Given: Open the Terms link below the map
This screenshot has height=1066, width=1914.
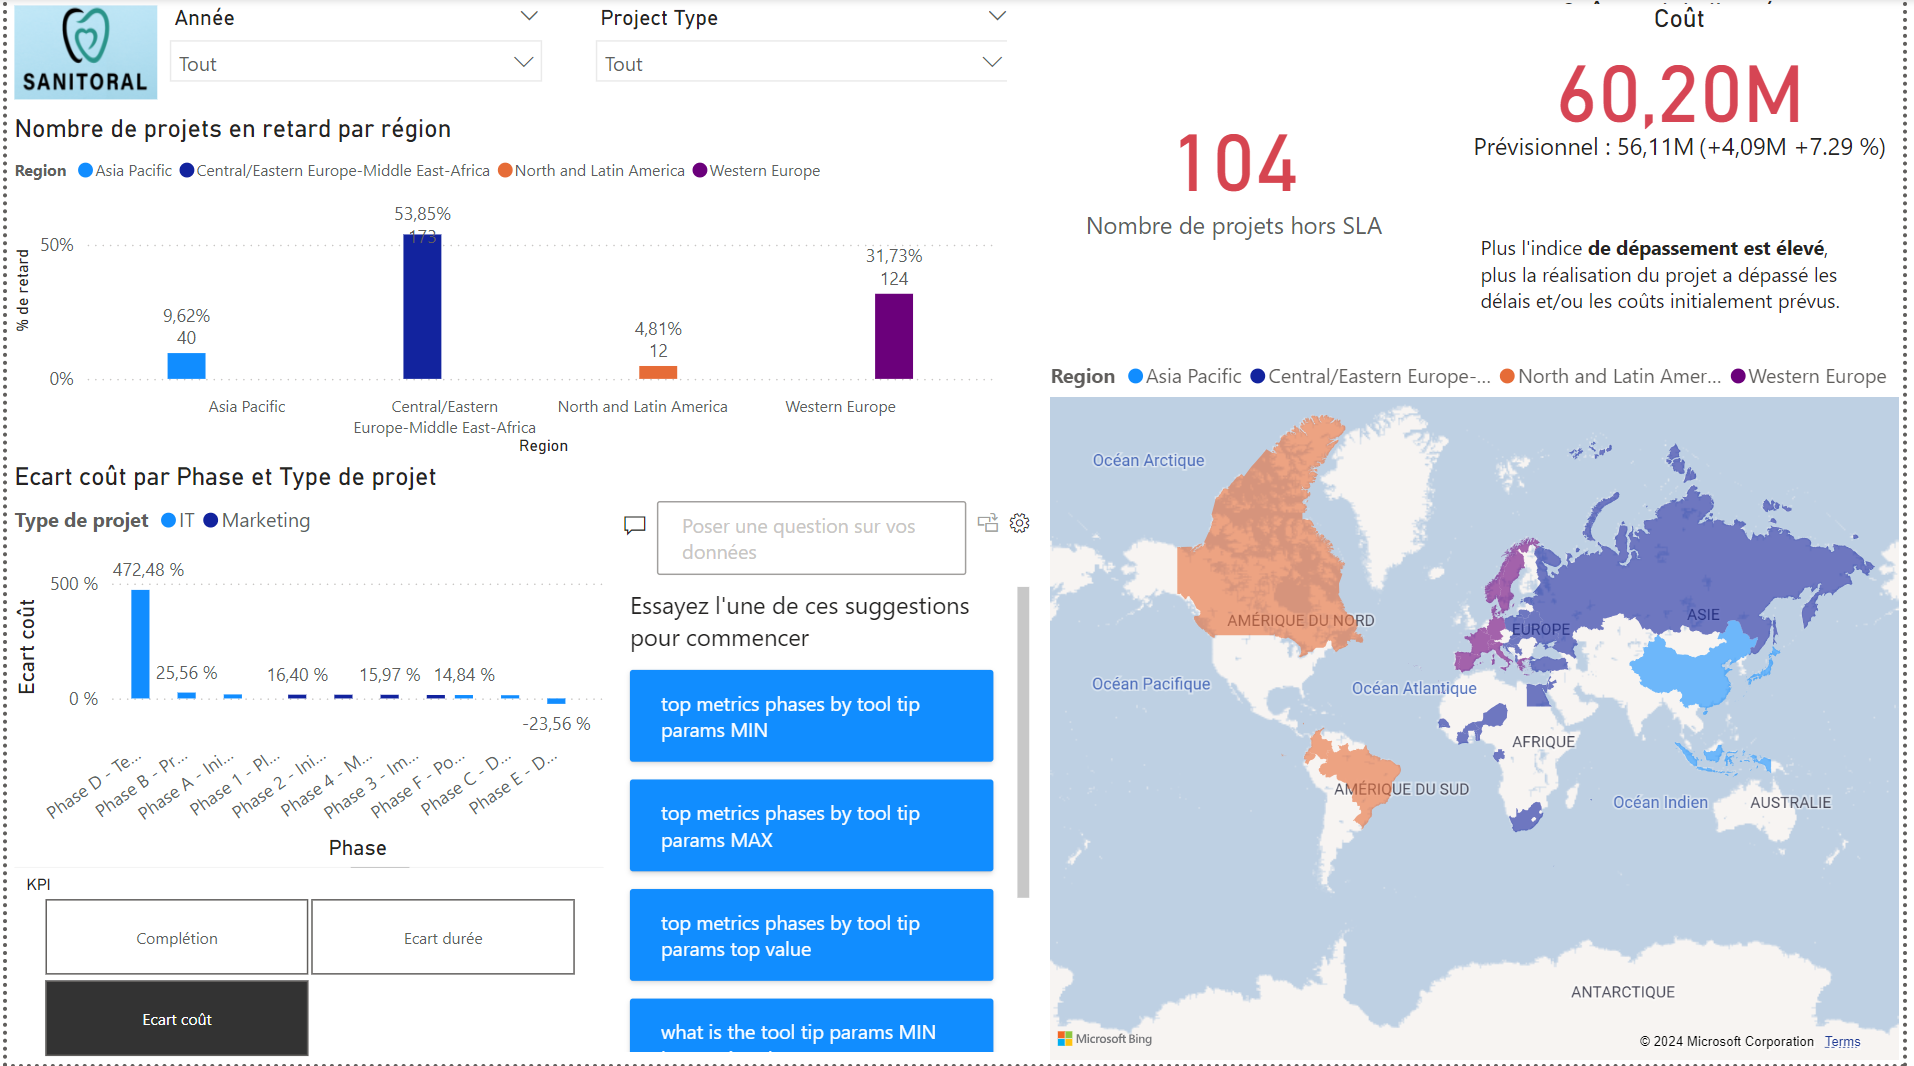Looking at the screenshot, I should click(1842, 1040).
